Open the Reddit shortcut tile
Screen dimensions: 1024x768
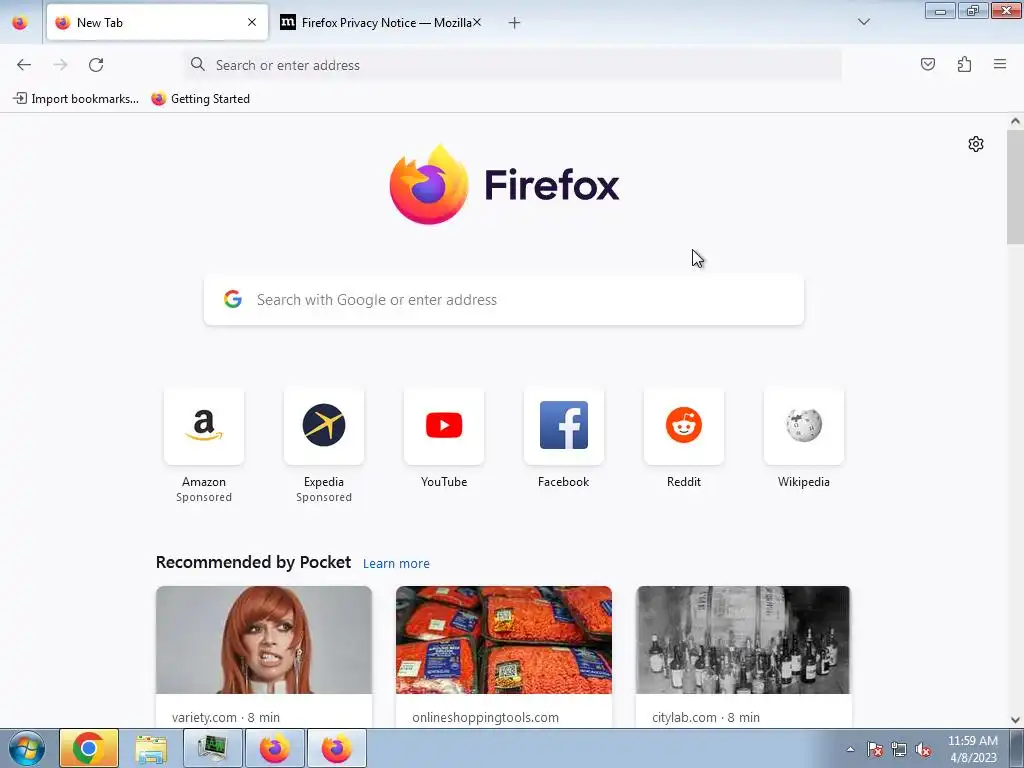click(x=684, y=426)
